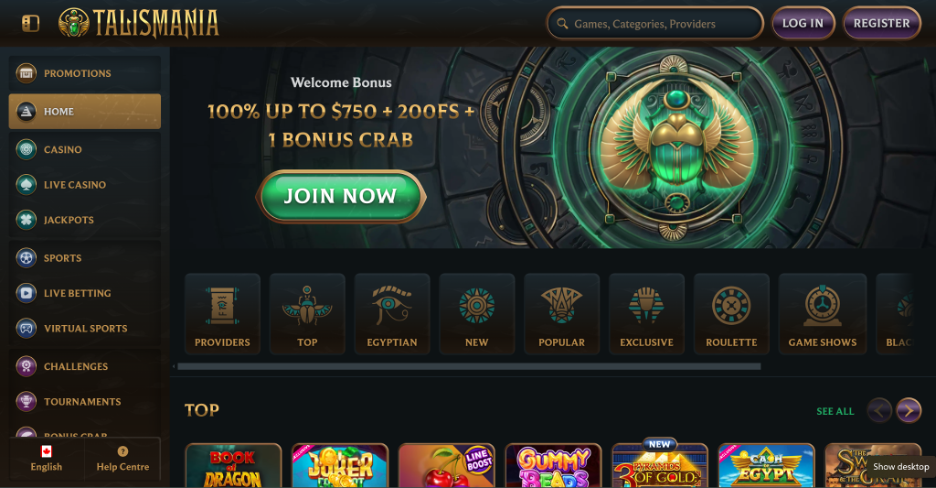Open the Exclusive pharaoh category
Viewport: 936px width, 488px height.
click(646, 314)
